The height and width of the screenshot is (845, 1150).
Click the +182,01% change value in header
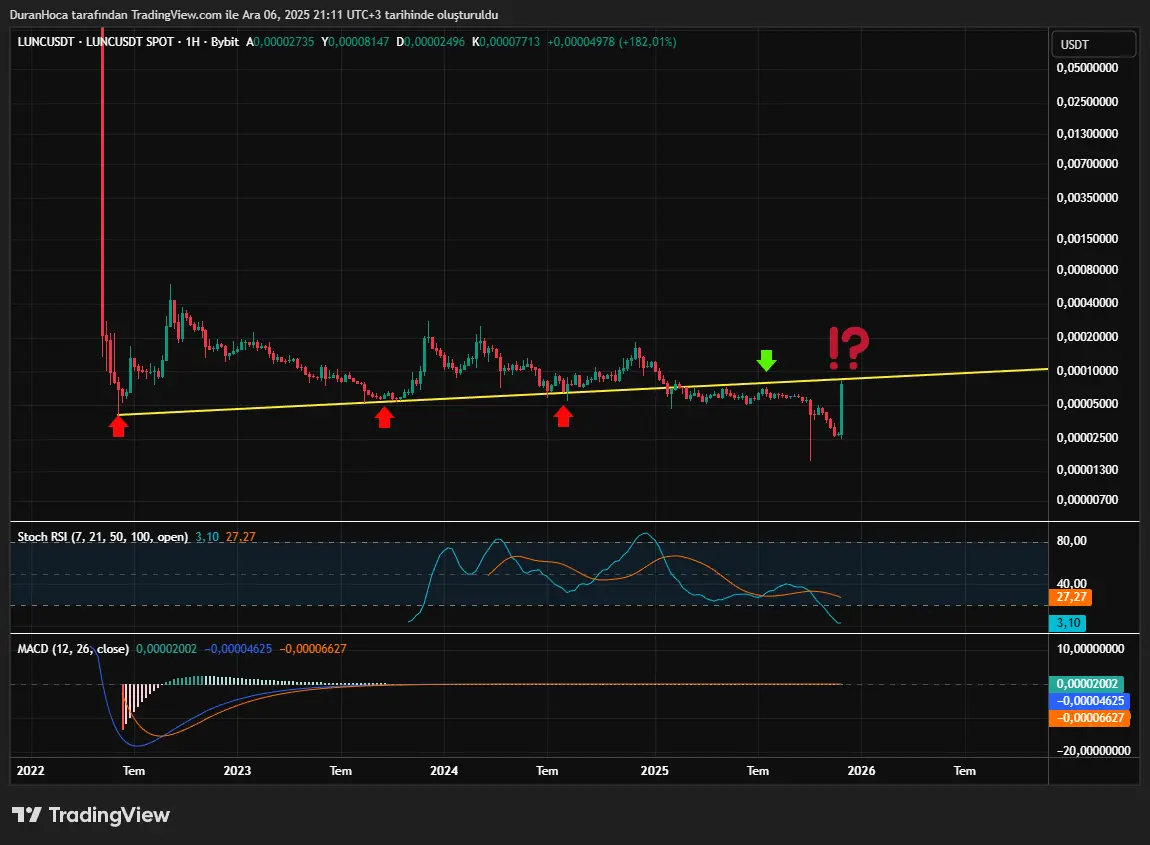pyautogui.click(x=648, y=42)
